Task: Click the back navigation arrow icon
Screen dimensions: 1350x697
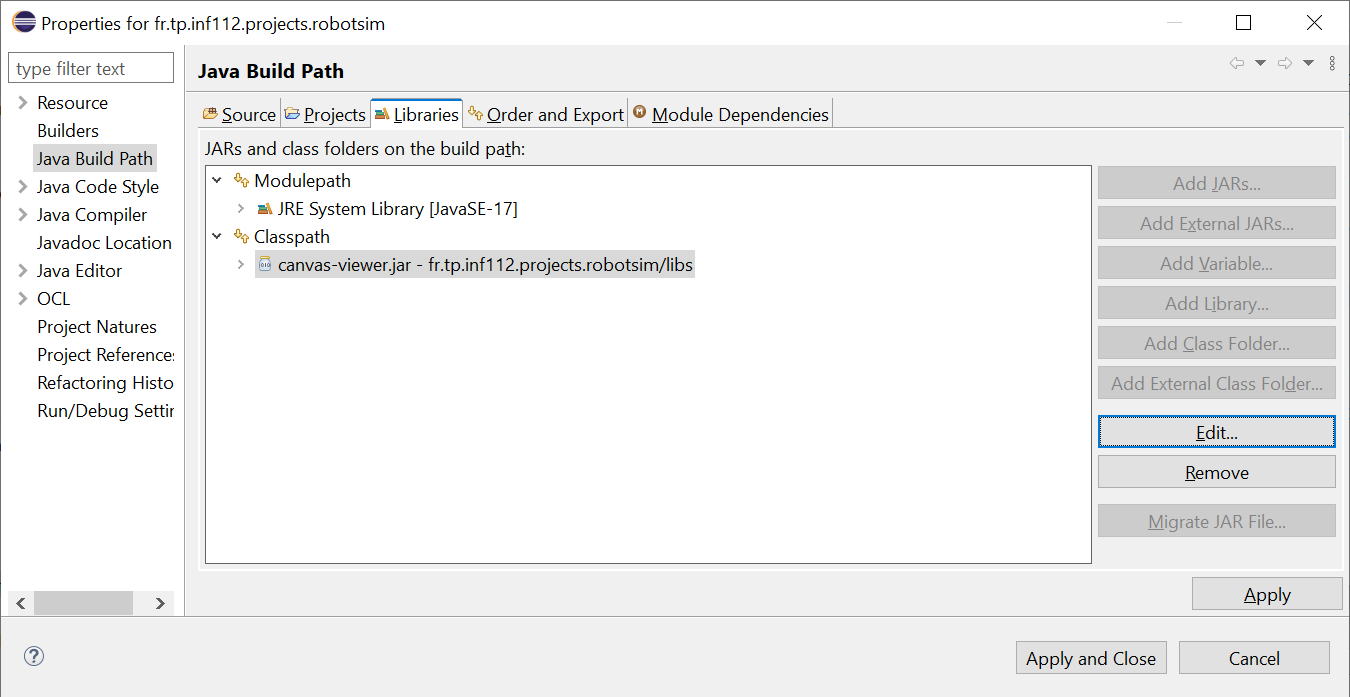Action: coord(1237,63)
